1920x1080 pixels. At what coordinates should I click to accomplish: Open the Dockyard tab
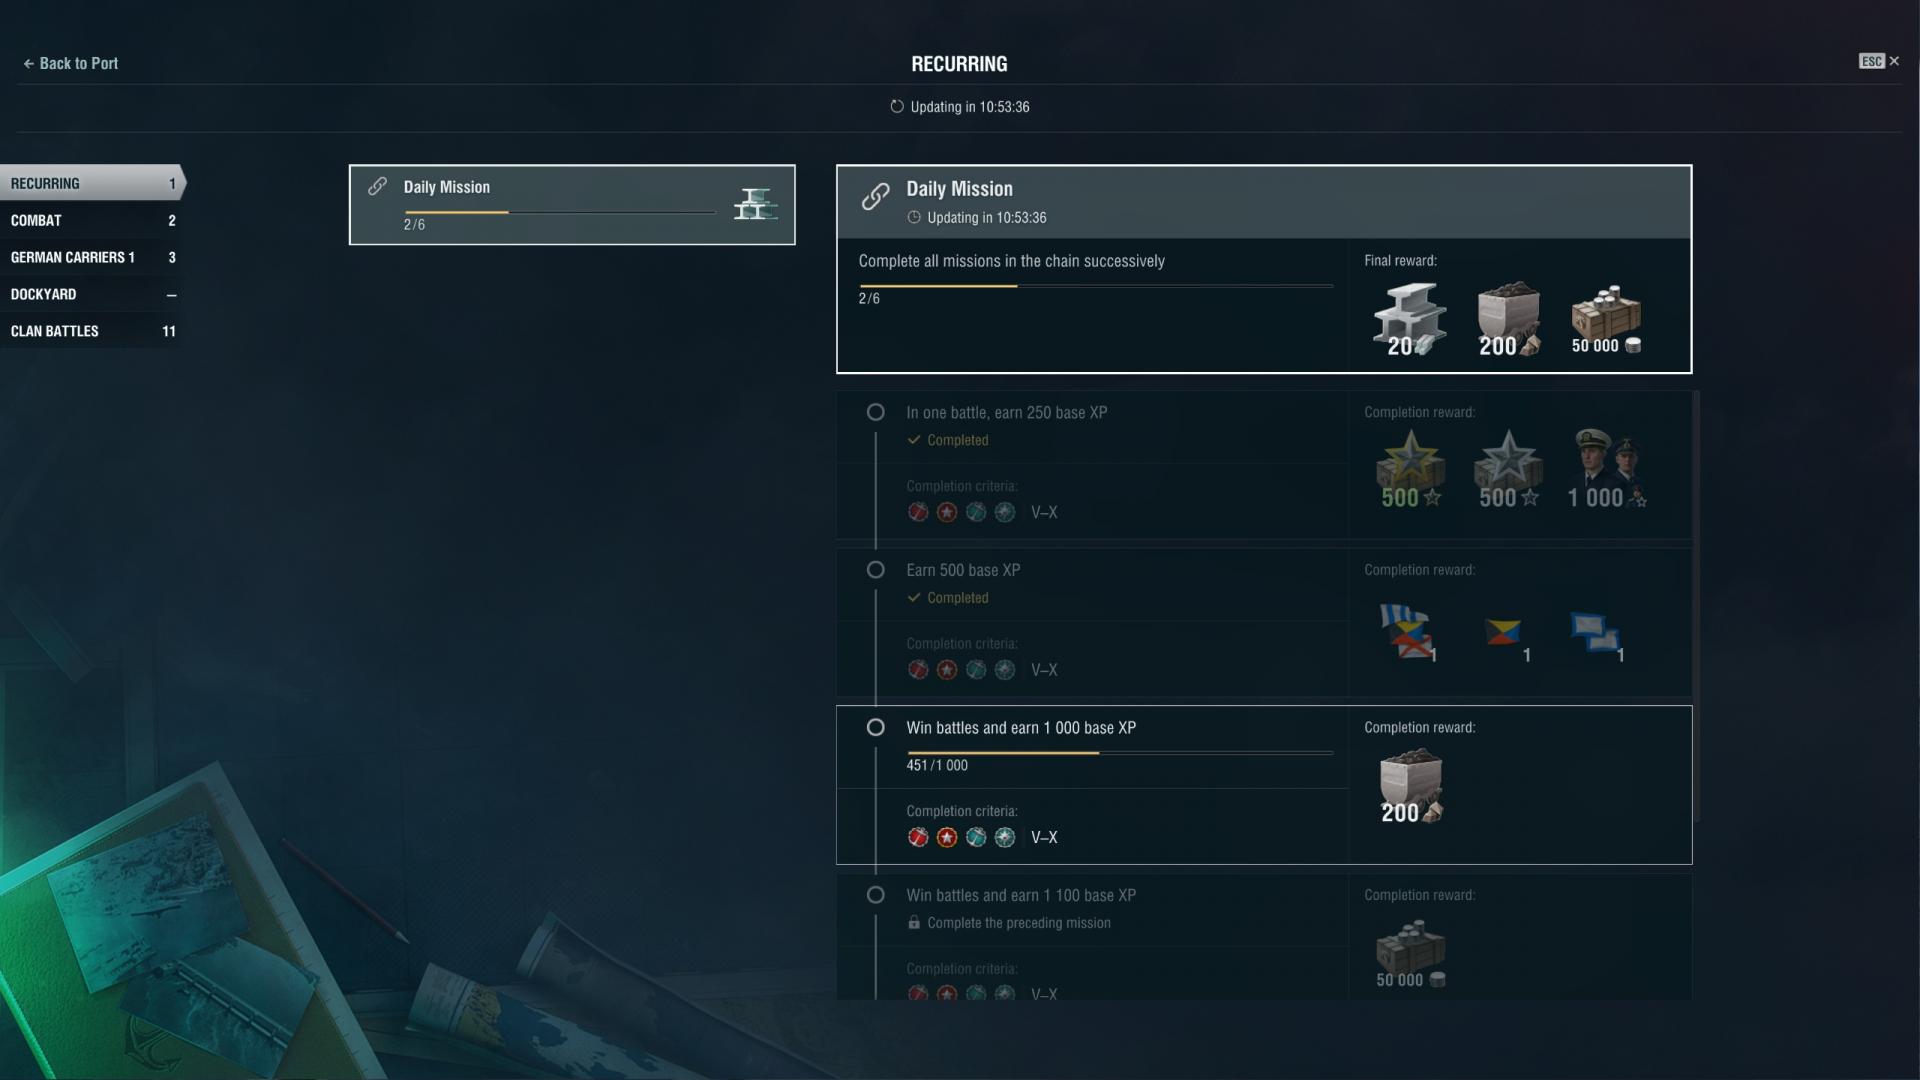tap(92, 294)
